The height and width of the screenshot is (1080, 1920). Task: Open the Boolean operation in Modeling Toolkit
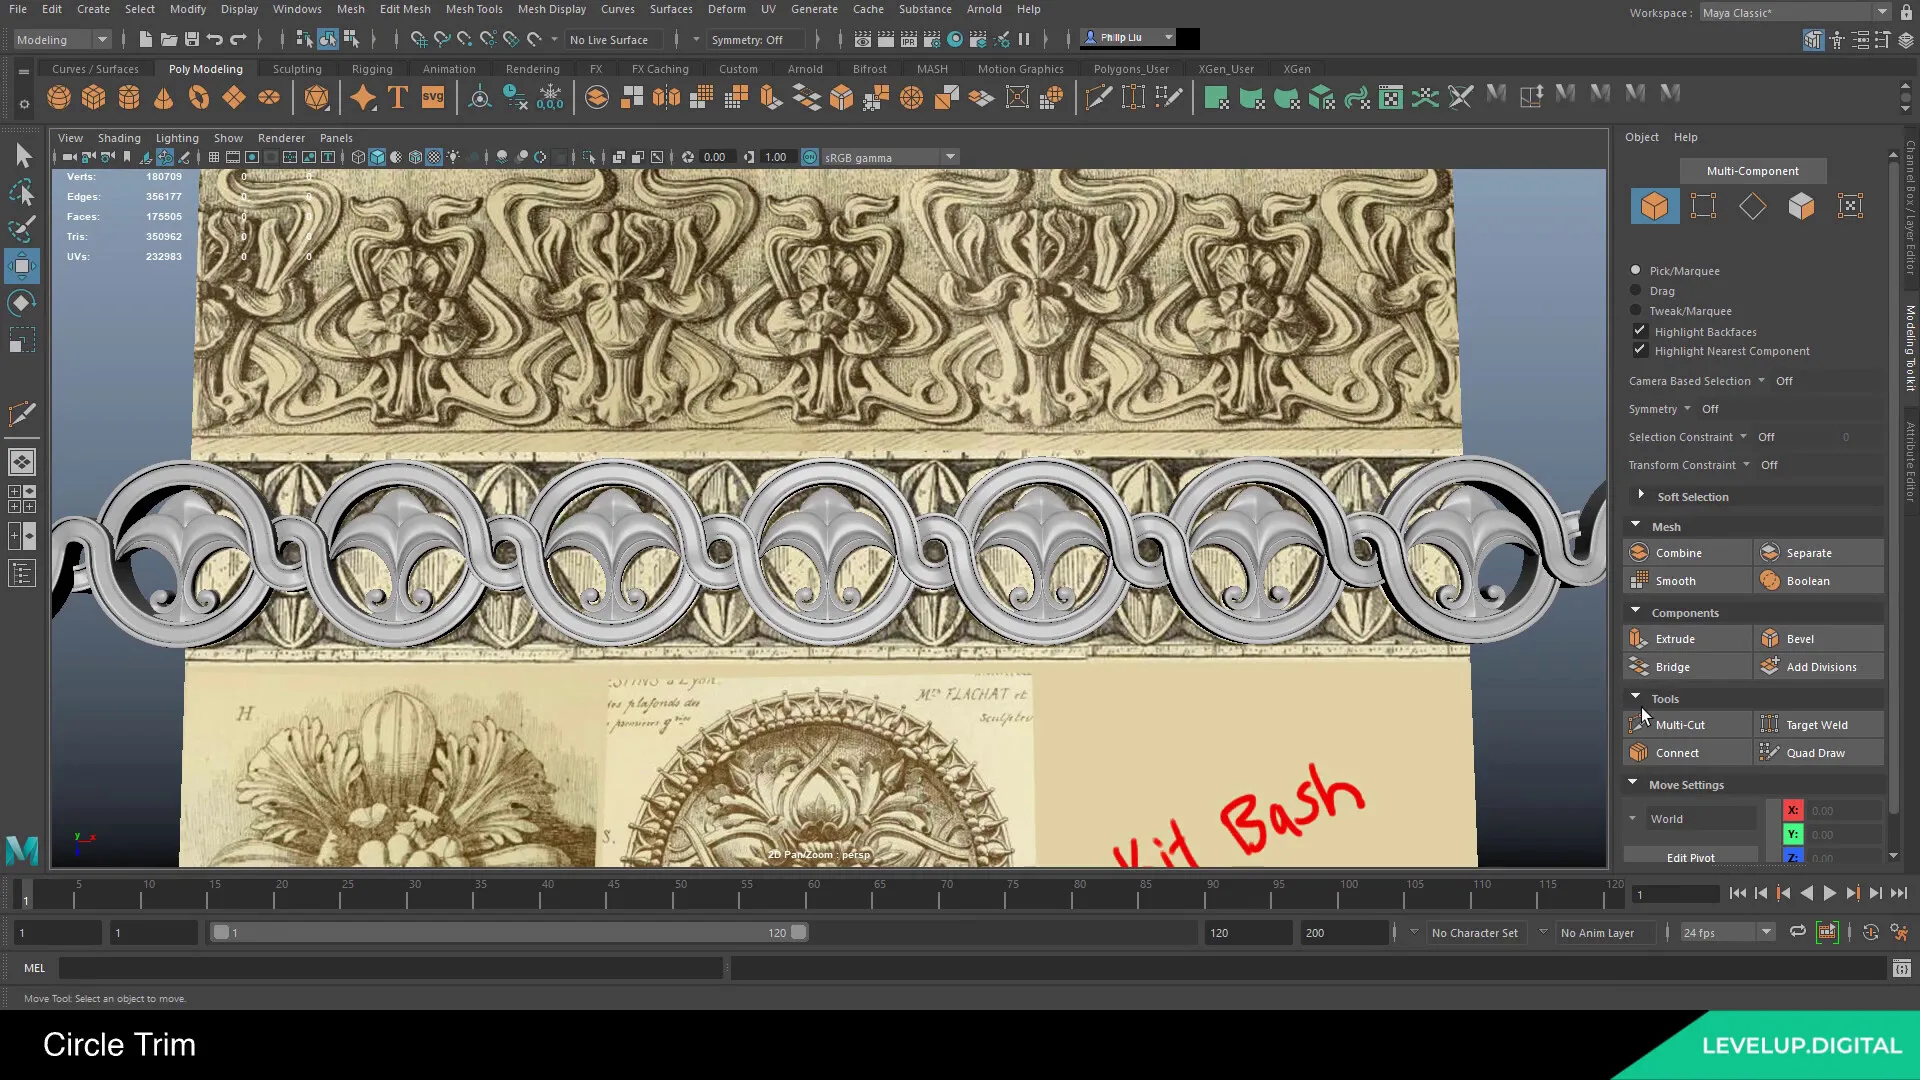point(1806,580)
